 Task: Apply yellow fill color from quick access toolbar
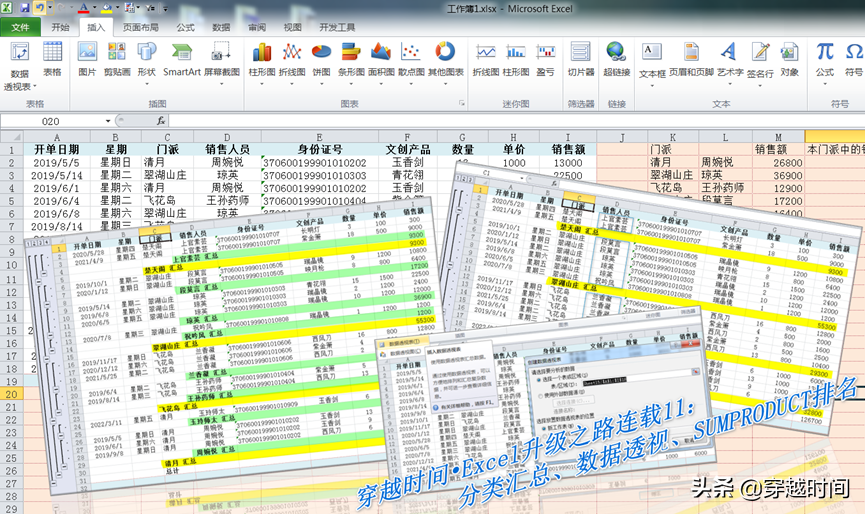click(106, 8)
